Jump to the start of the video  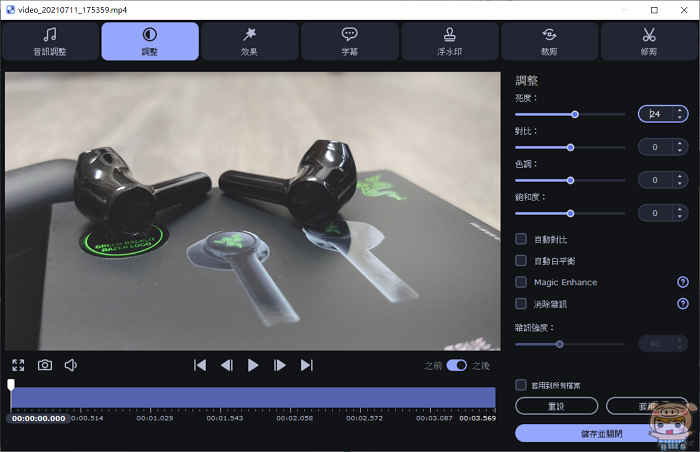click(x=200, y=365)
